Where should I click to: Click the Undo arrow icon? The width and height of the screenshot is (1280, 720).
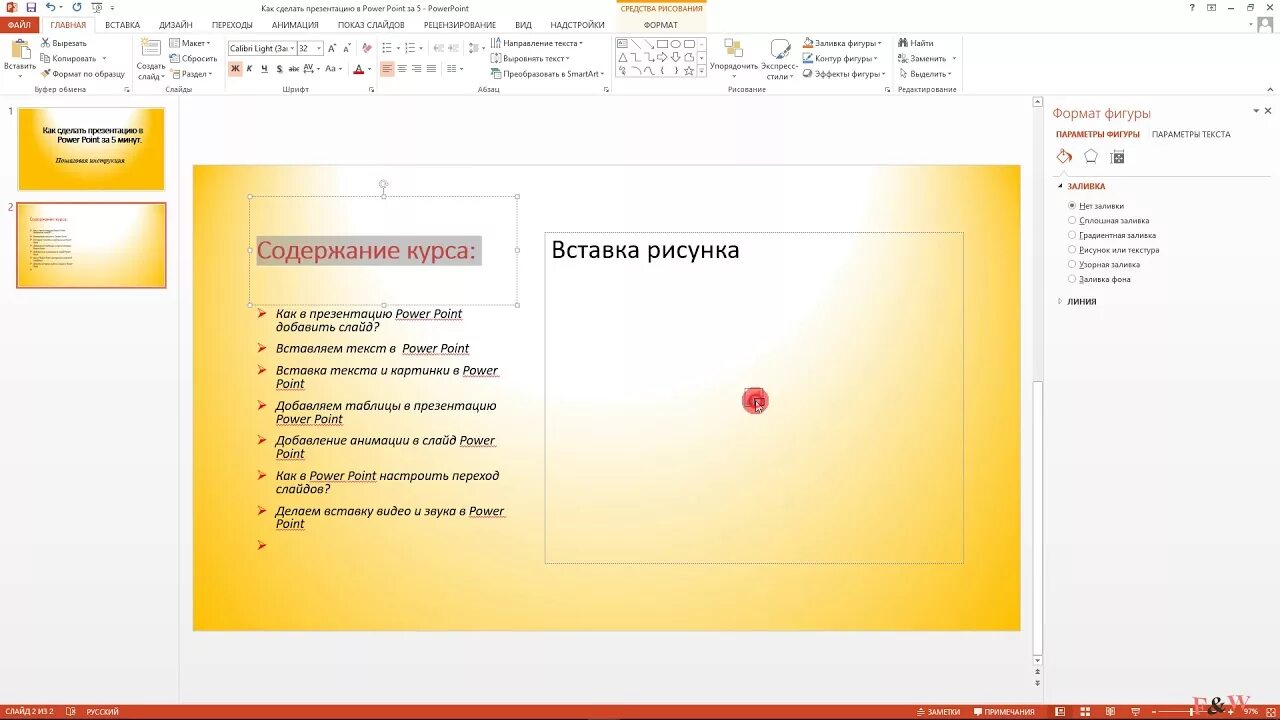tap(50, 7)
